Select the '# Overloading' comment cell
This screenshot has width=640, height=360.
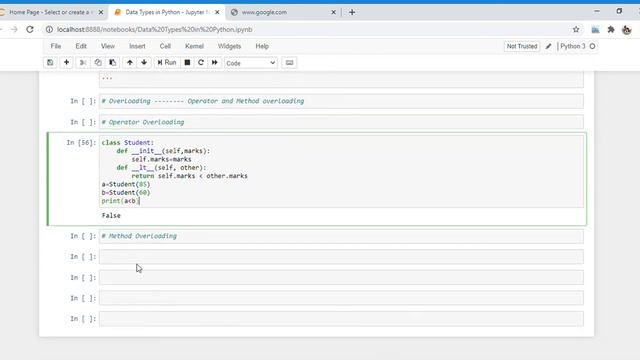341,101
